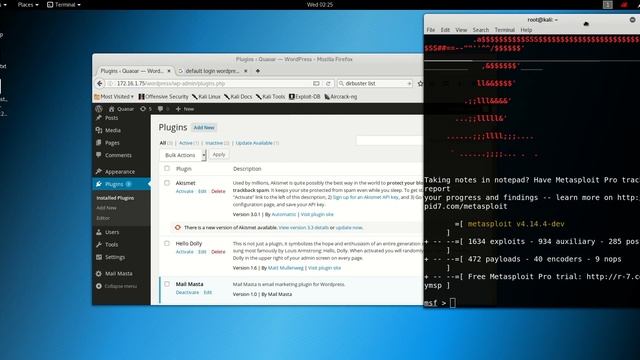Click Edit link under Hello Dolly

click(202, 252)
